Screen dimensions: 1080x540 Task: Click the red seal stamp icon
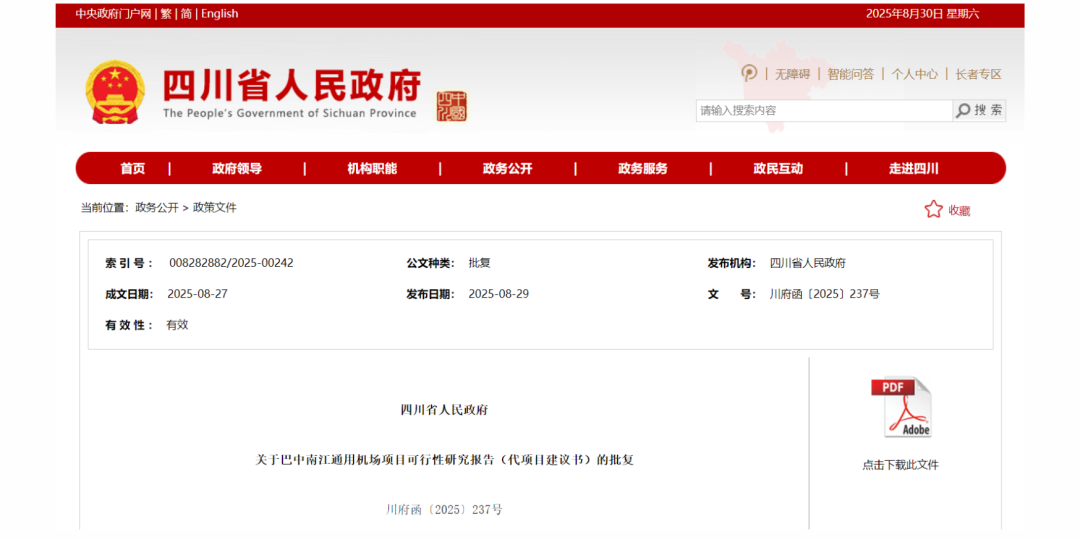pyautogui.click(x=451, y=106)
